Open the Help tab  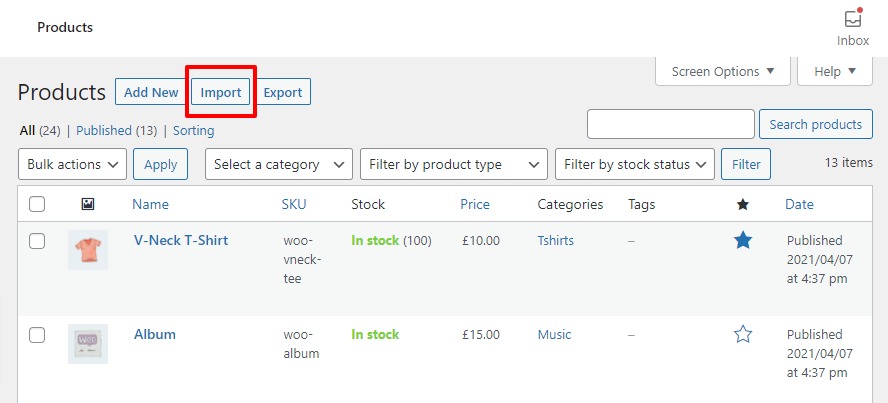(x=835, y=71)
